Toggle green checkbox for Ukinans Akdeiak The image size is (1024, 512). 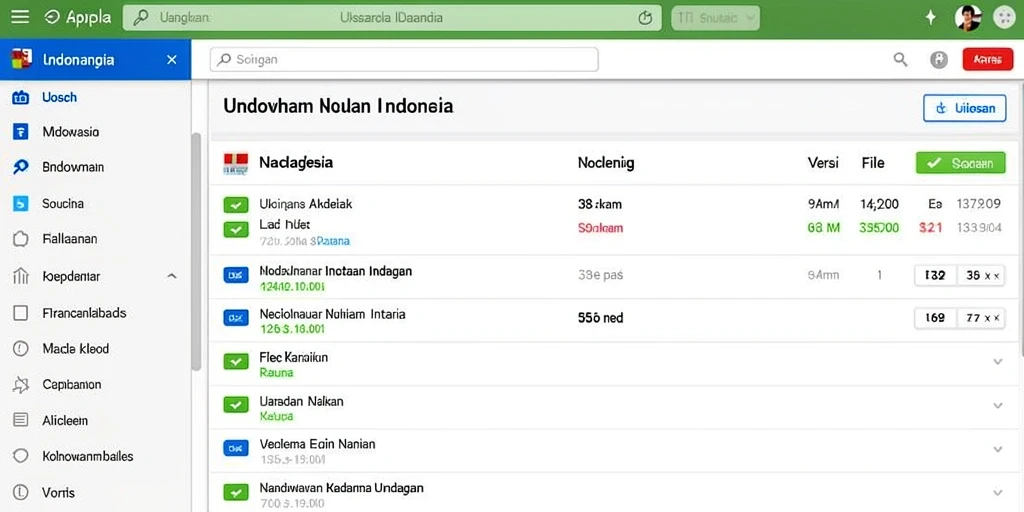pyautogui.click(x=236, y=205)
